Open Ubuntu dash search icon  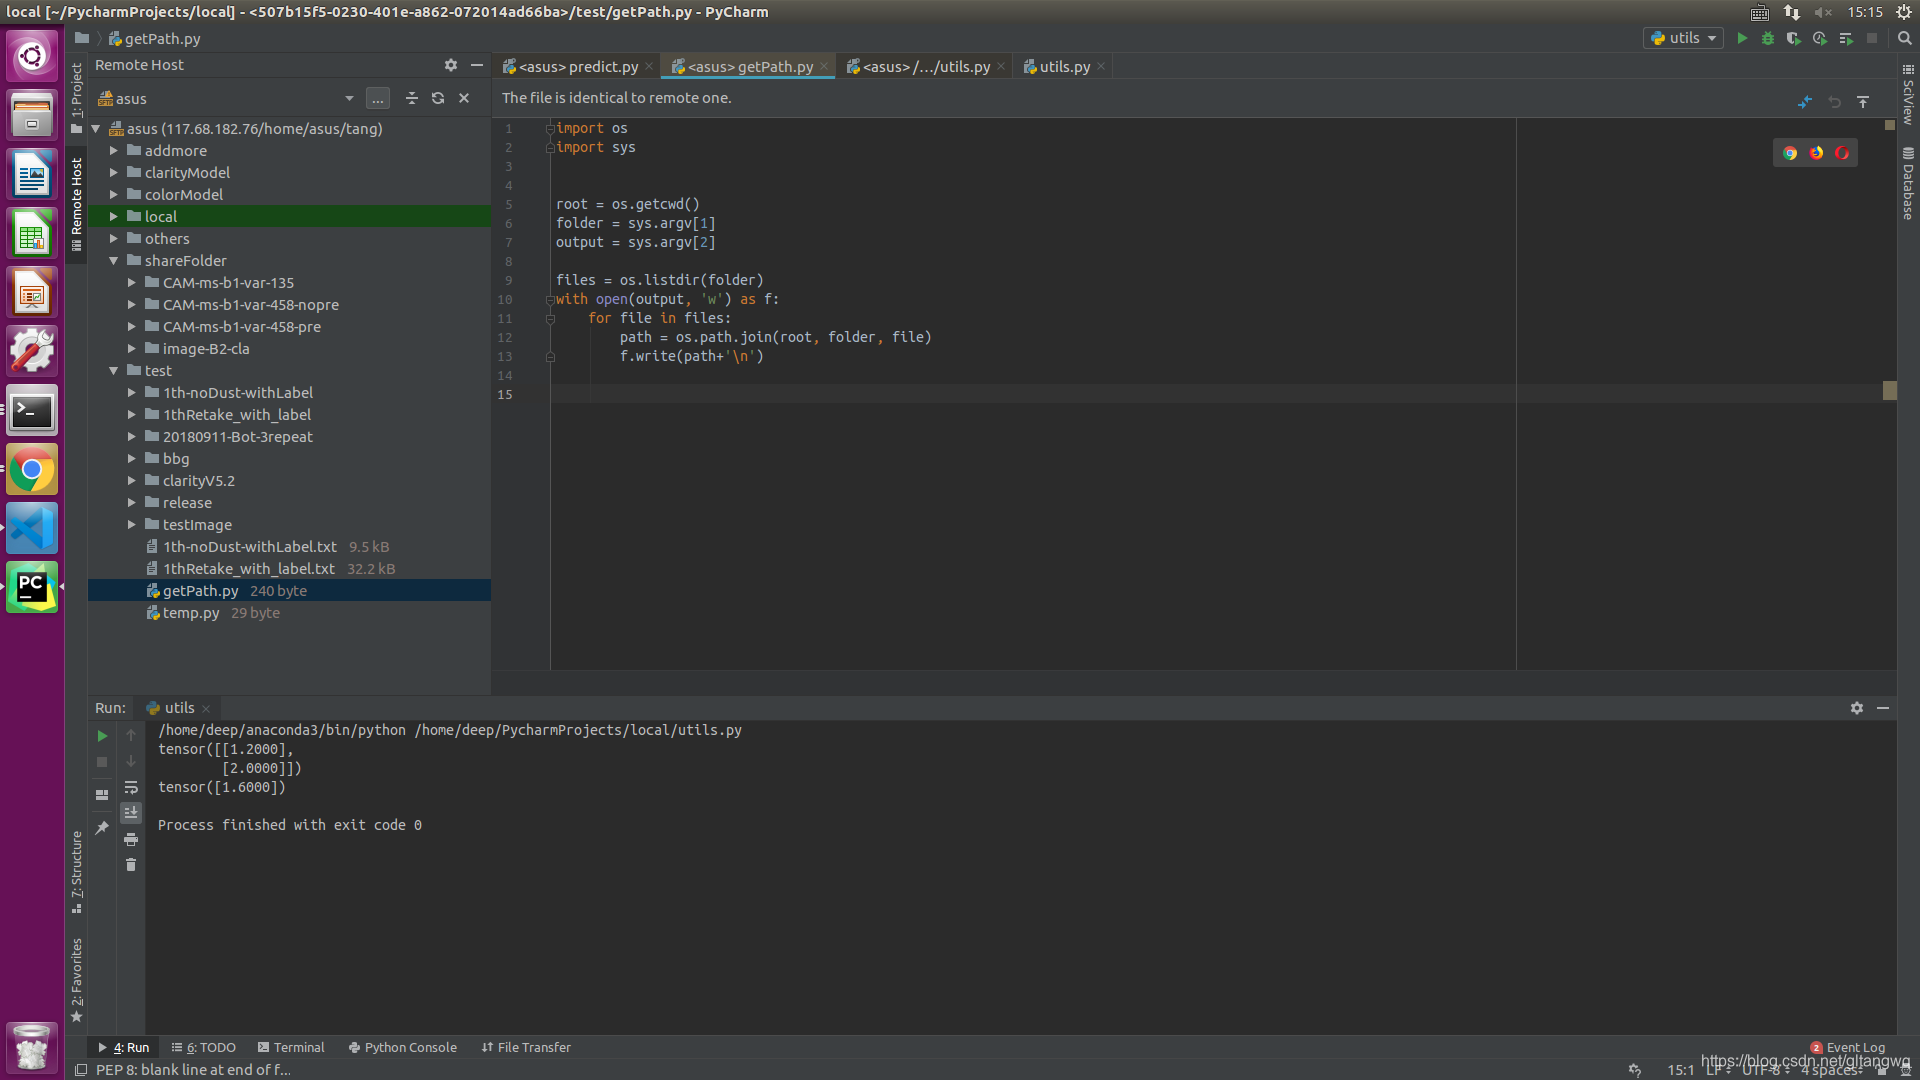32,56
